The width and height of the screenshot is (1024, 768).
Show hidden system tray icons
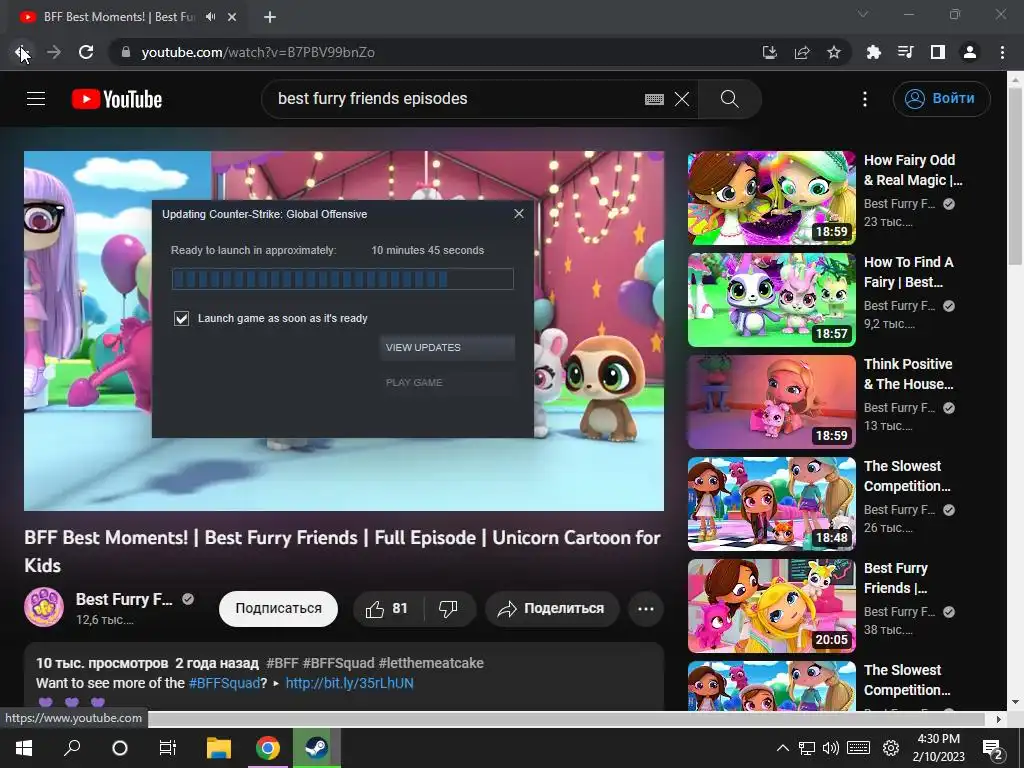(x=782, y=748)
